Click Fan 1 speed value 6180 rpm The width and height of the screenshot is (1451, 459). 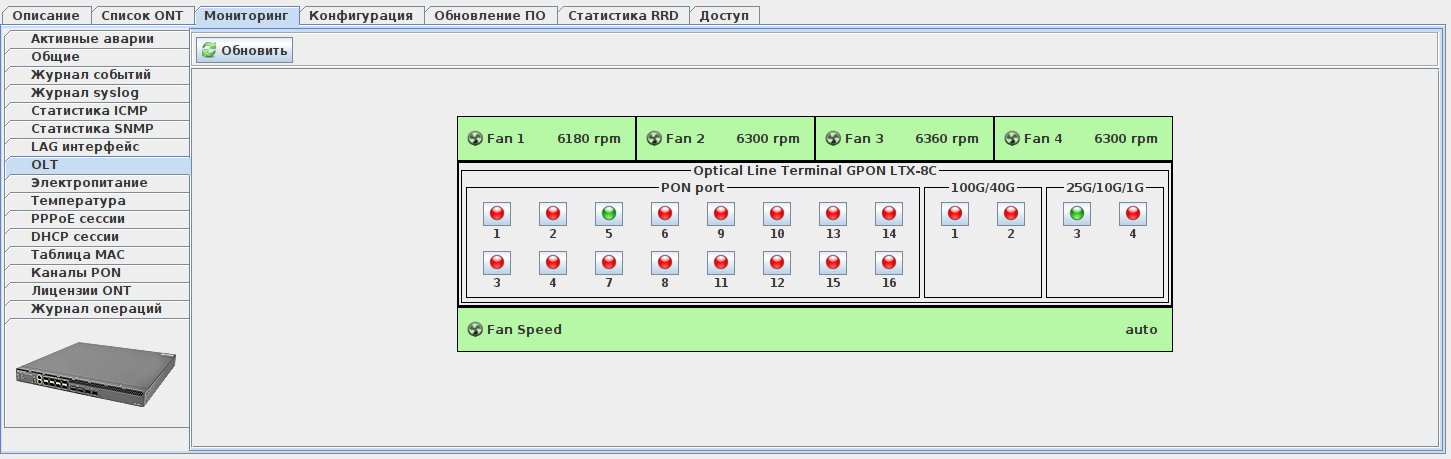[589, 139]
